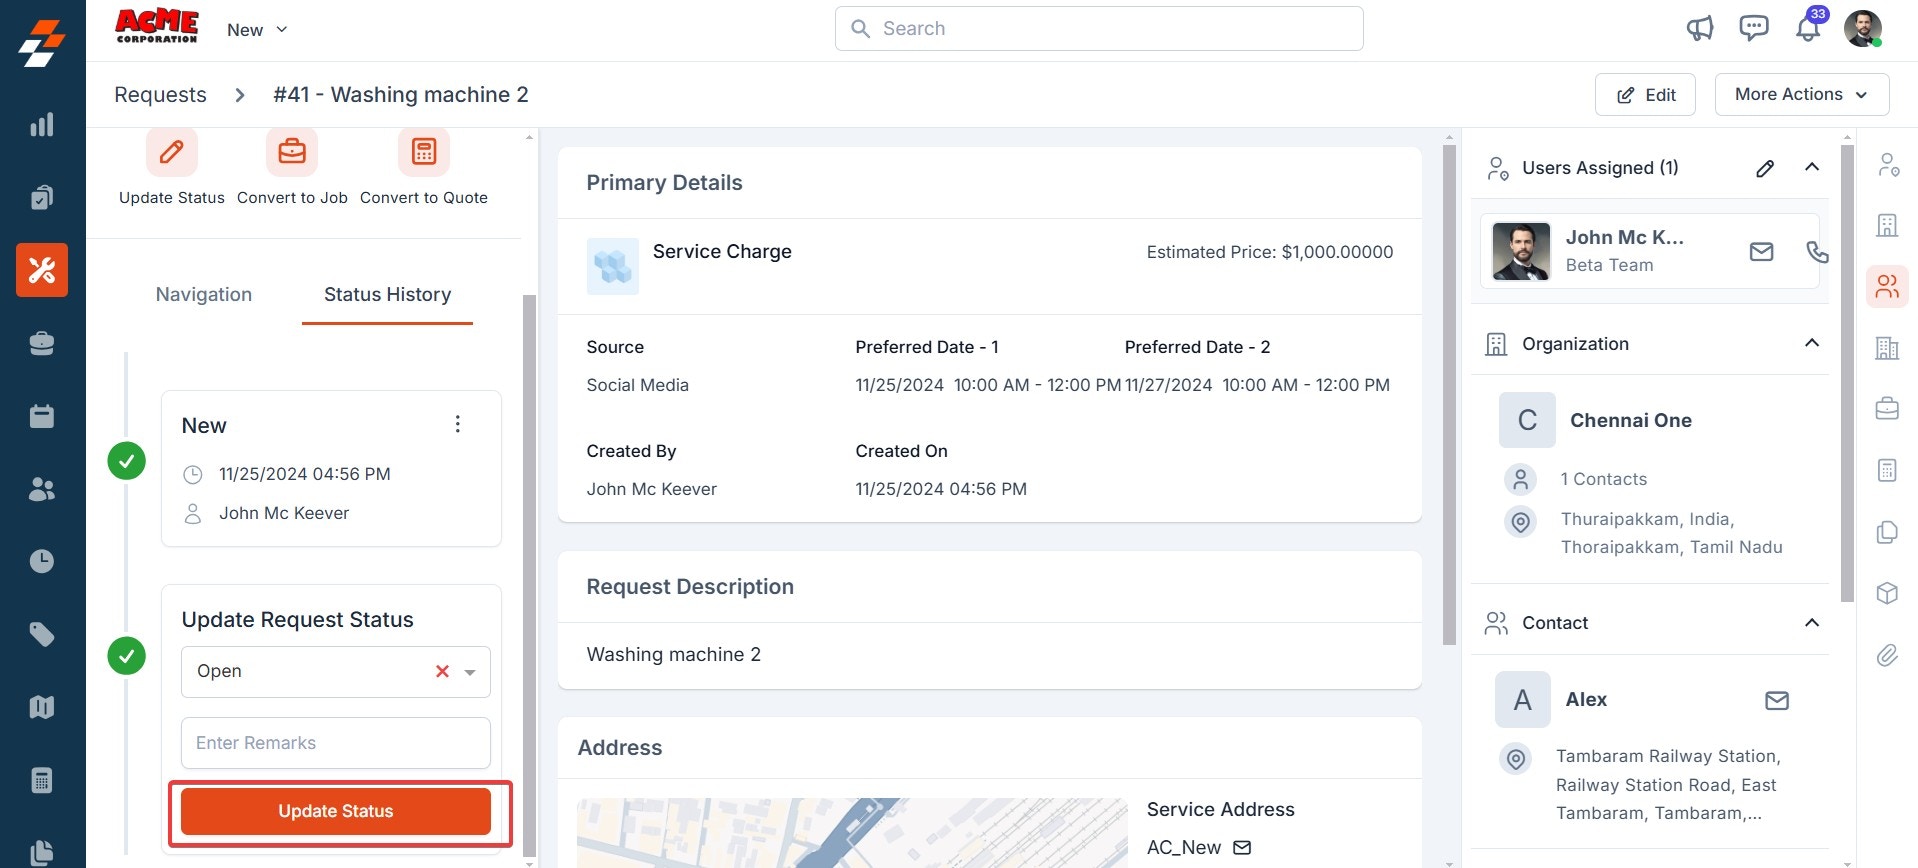Email the AC_New service address

click(1242, 848)
